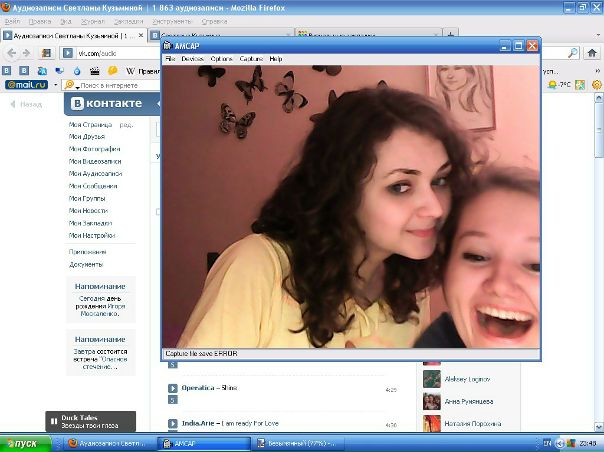Viewport: 604px width, 452px height.
Task: Play the India.Arie track in the list
Action: click(172, 425)
